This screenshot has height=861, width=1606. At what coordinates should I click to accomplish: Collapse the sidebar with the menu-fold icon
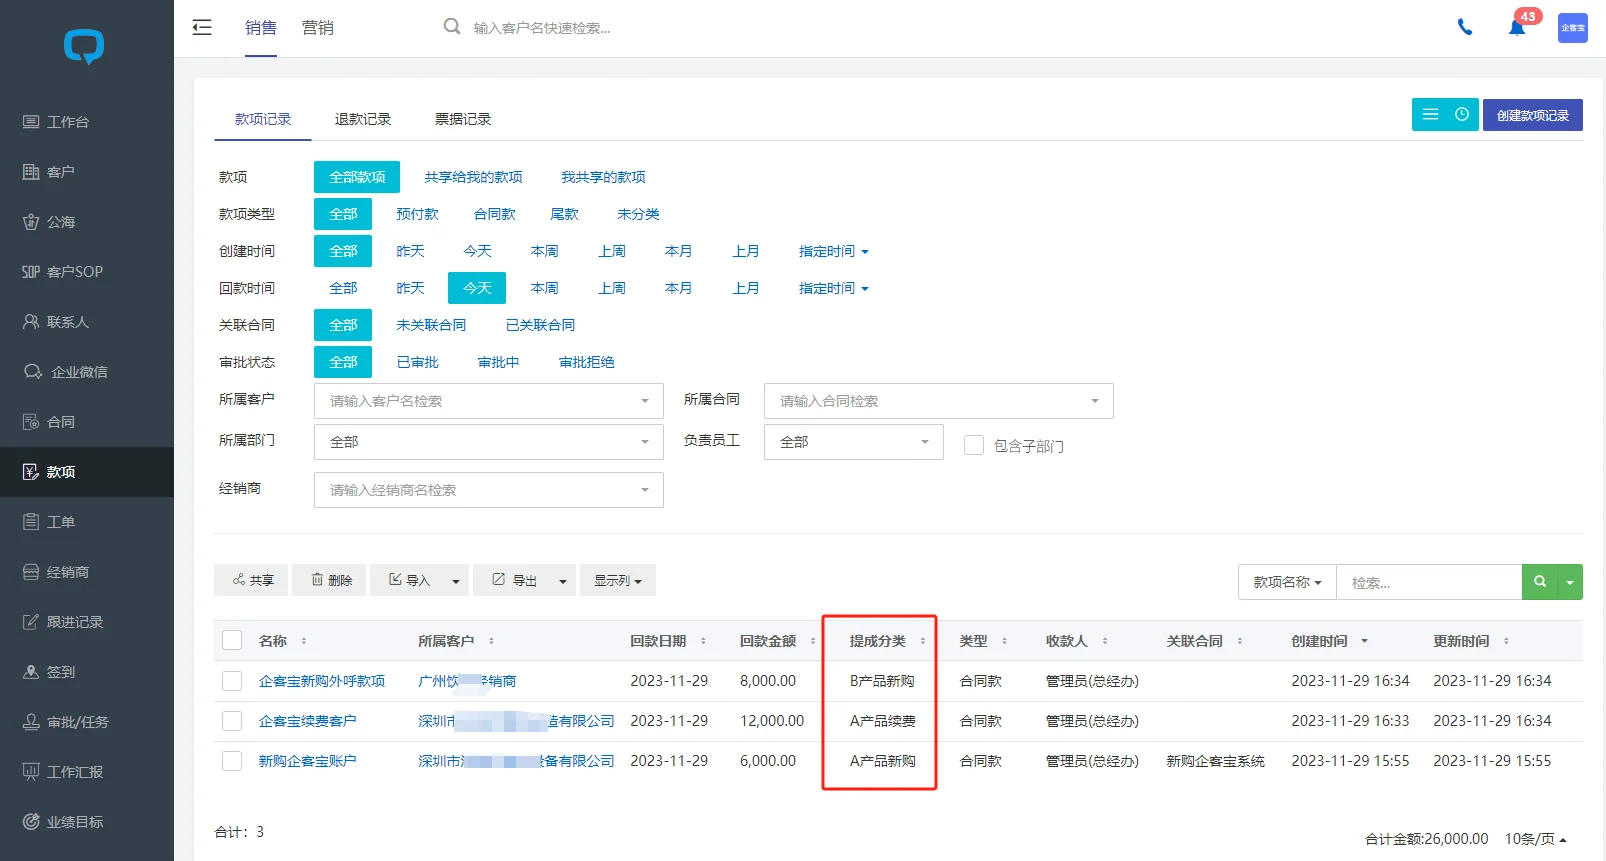[x=202, y=27]
